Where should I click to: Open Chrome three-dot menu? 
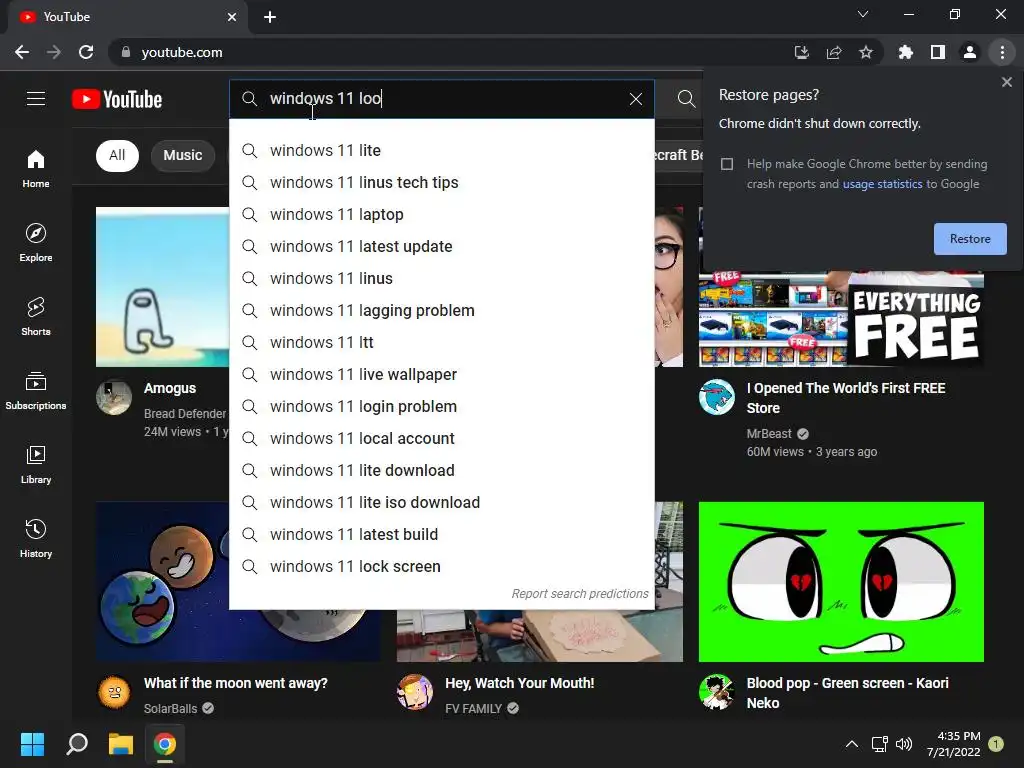tap(1002, 52)
